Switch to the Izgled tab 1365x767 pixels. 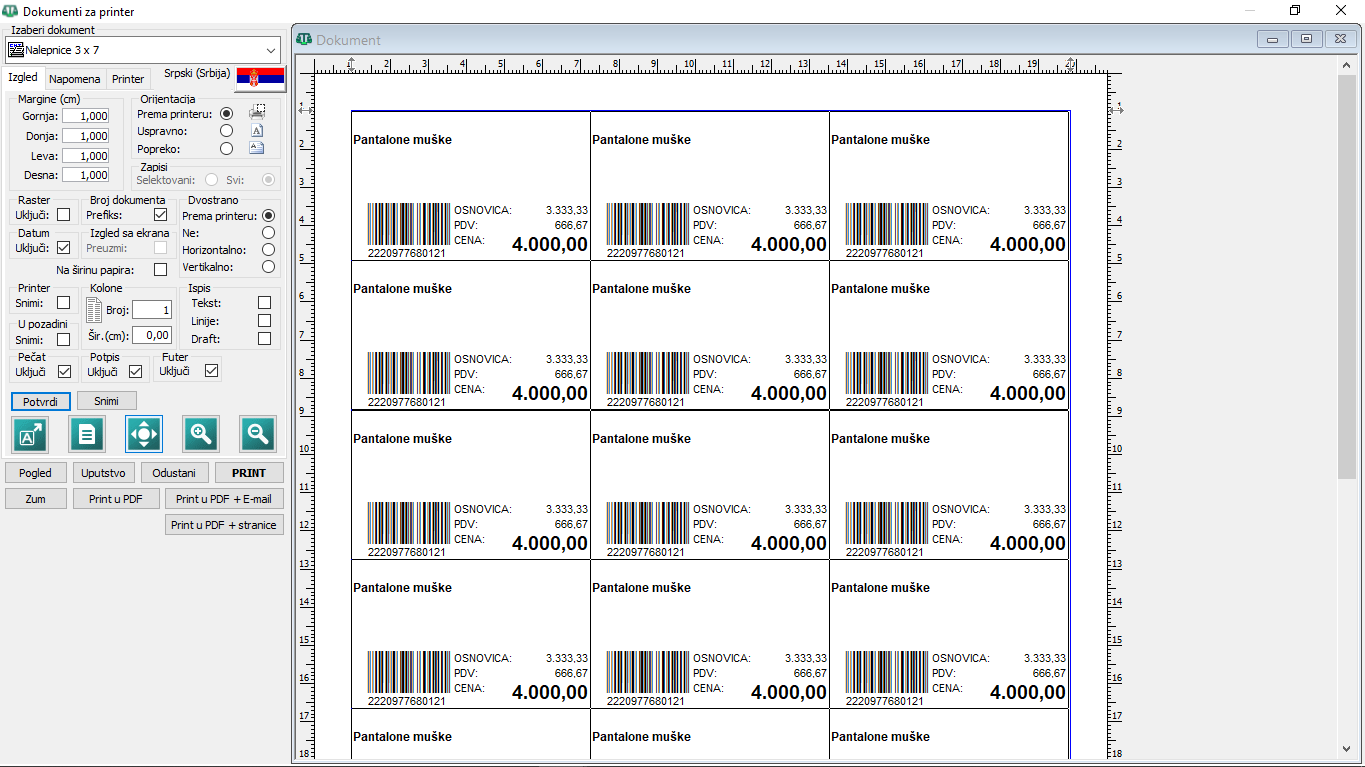23,77
